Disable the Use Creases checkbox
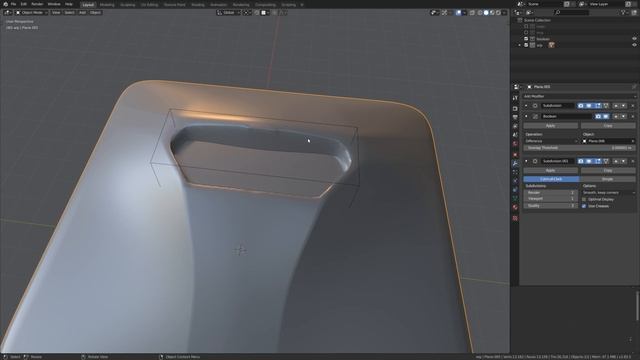Image resolution: width=640 pixels, height=360 pixels. 584,206
